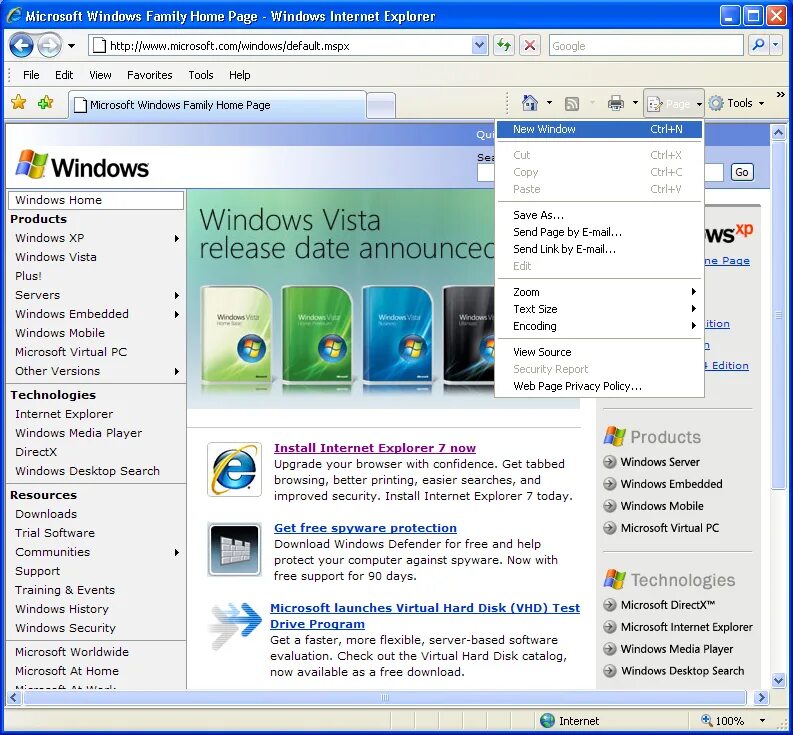Open Windows Media Player in right panel
The height and width of the screenshot is (735, 793).
tap(677, 649)
